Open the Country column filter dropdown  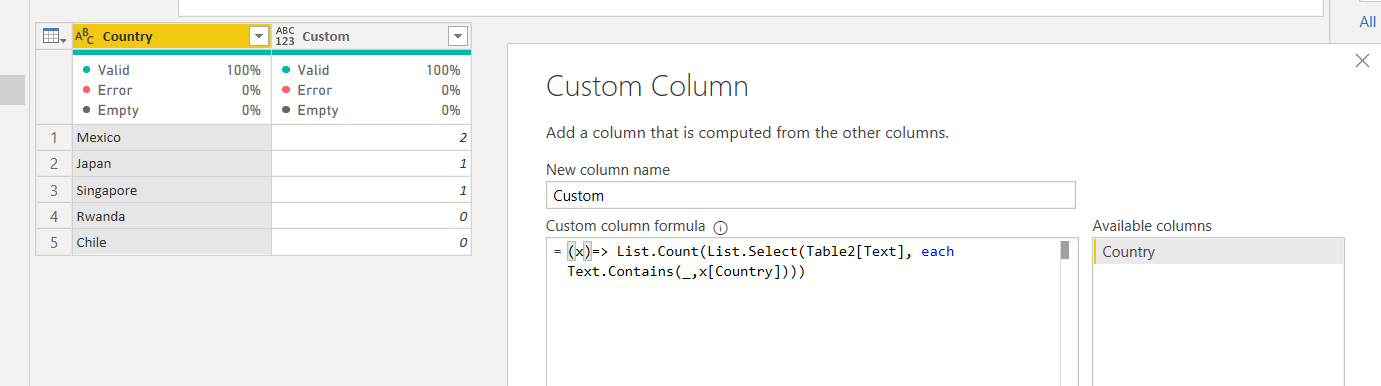click(259, 37)
